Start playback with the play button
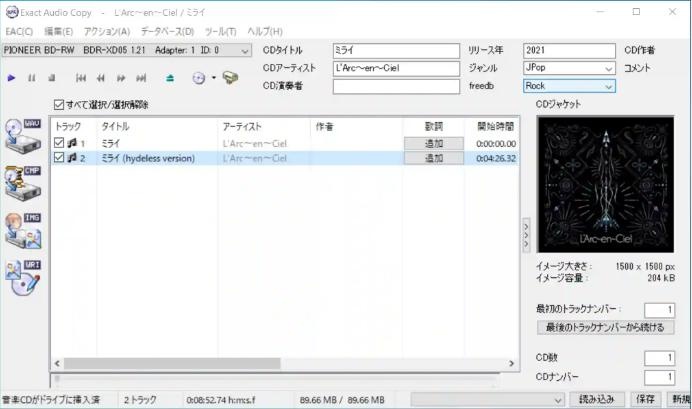Image resolution: width=692 pixels, height=409 pixels. 11,78
